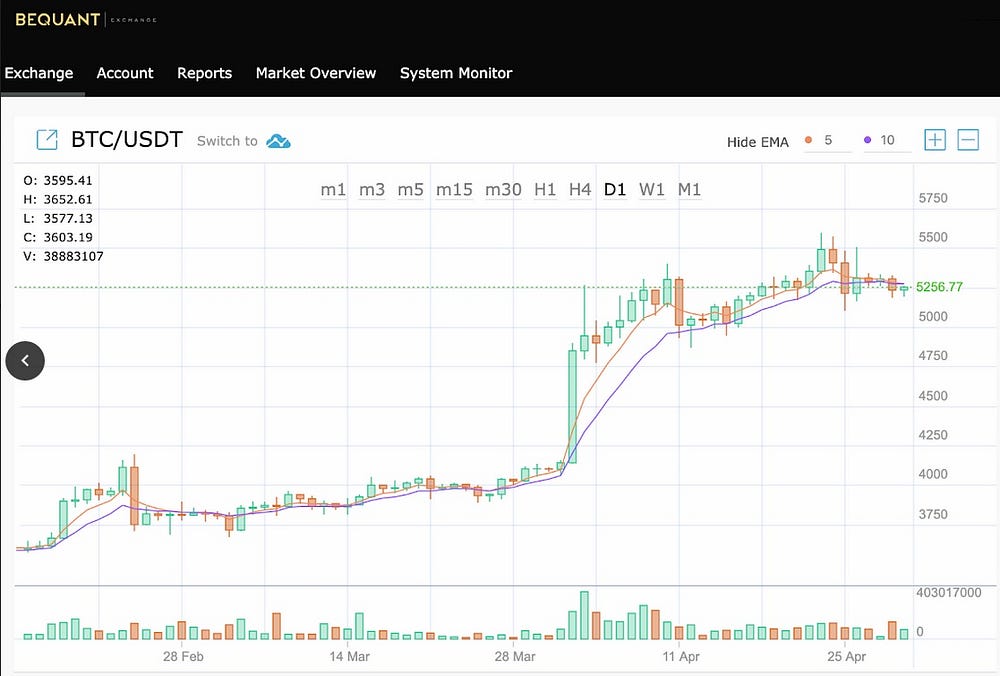1000x676 pixels.
Task: Open the Account tab
Action: [x=125, y=73]
